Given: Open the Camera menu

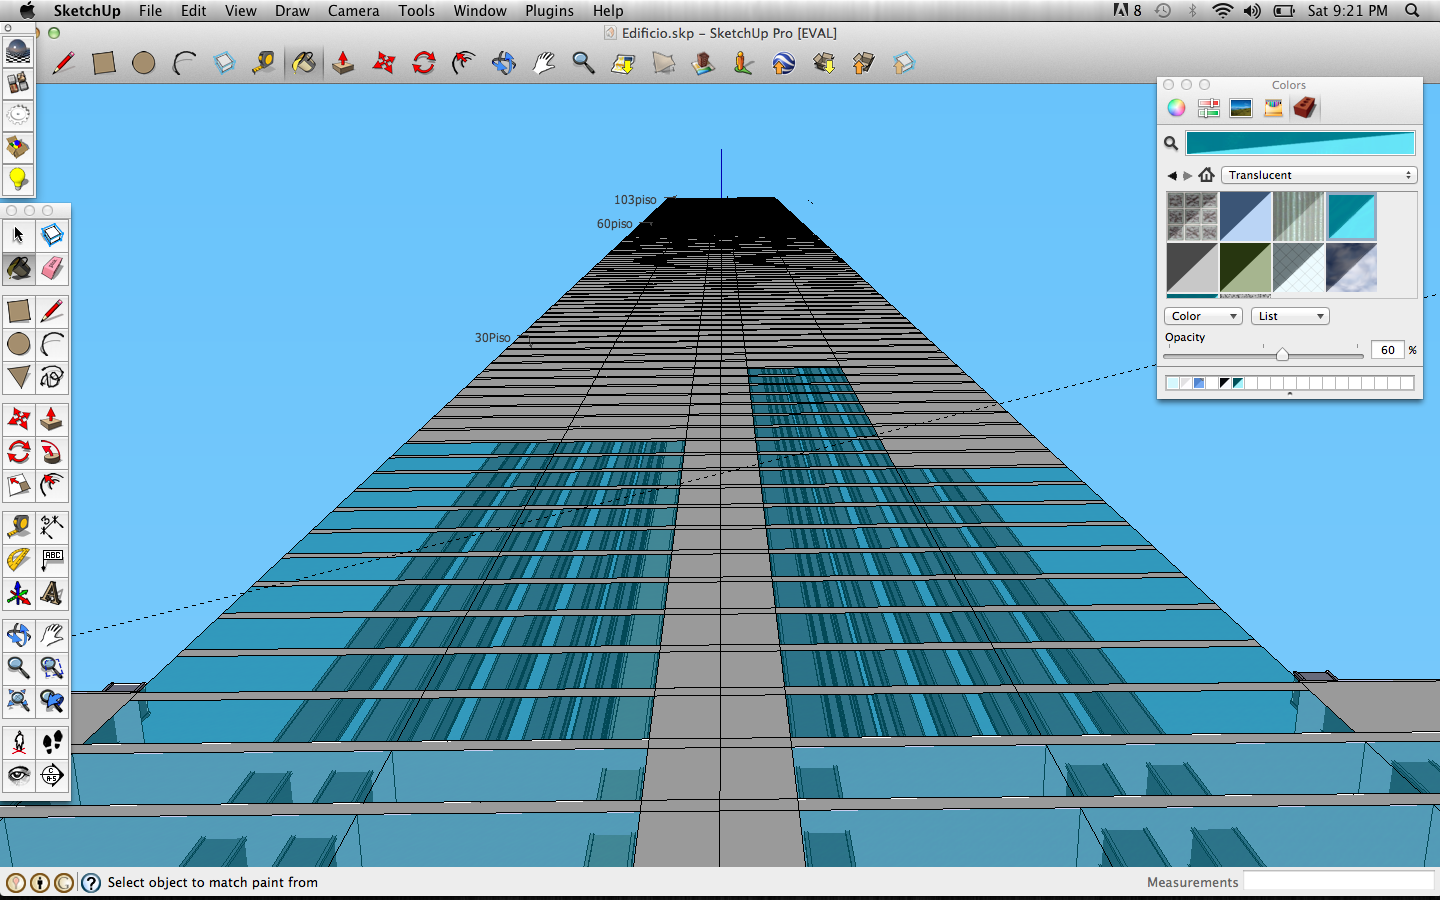Looking at the screenshot, I should pyautogui.click(x=353, y=11).
